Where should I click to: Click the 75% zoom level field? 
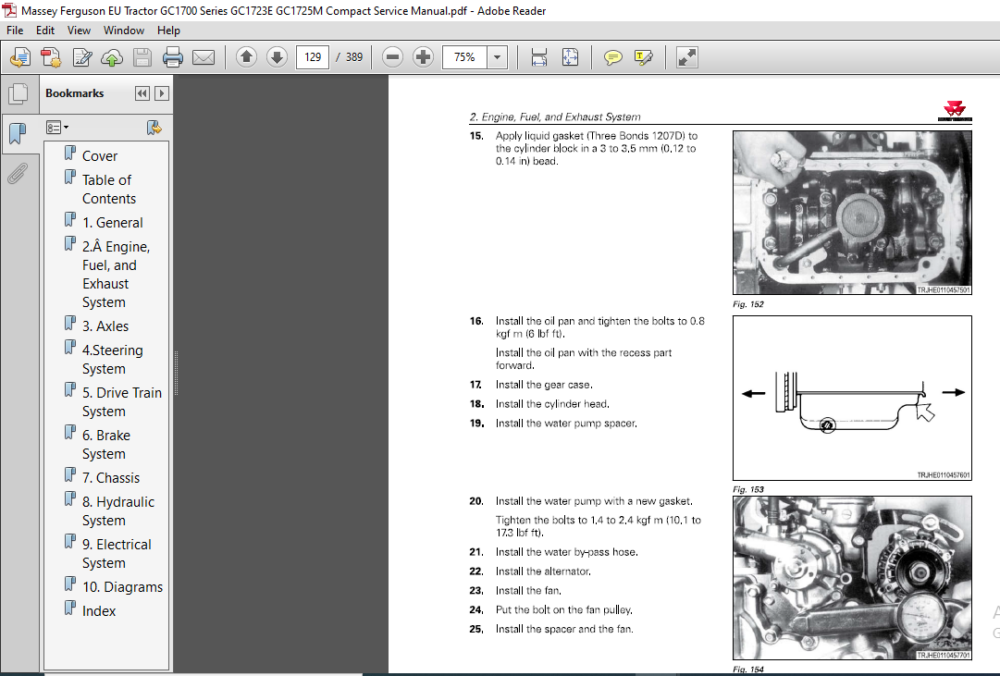465,57
